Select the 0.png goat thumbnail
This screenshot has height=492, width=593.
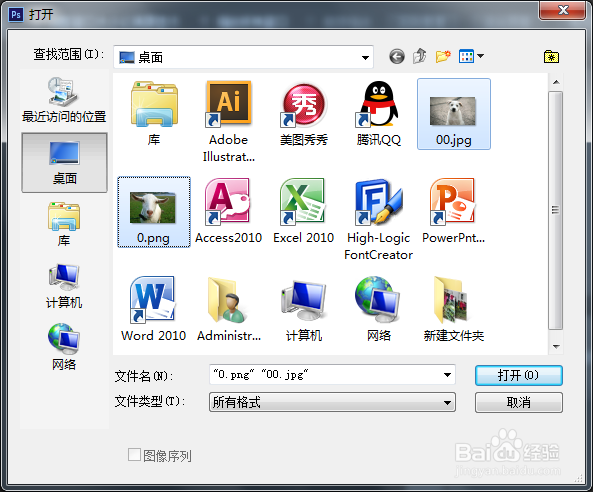(x=154, y=212)
